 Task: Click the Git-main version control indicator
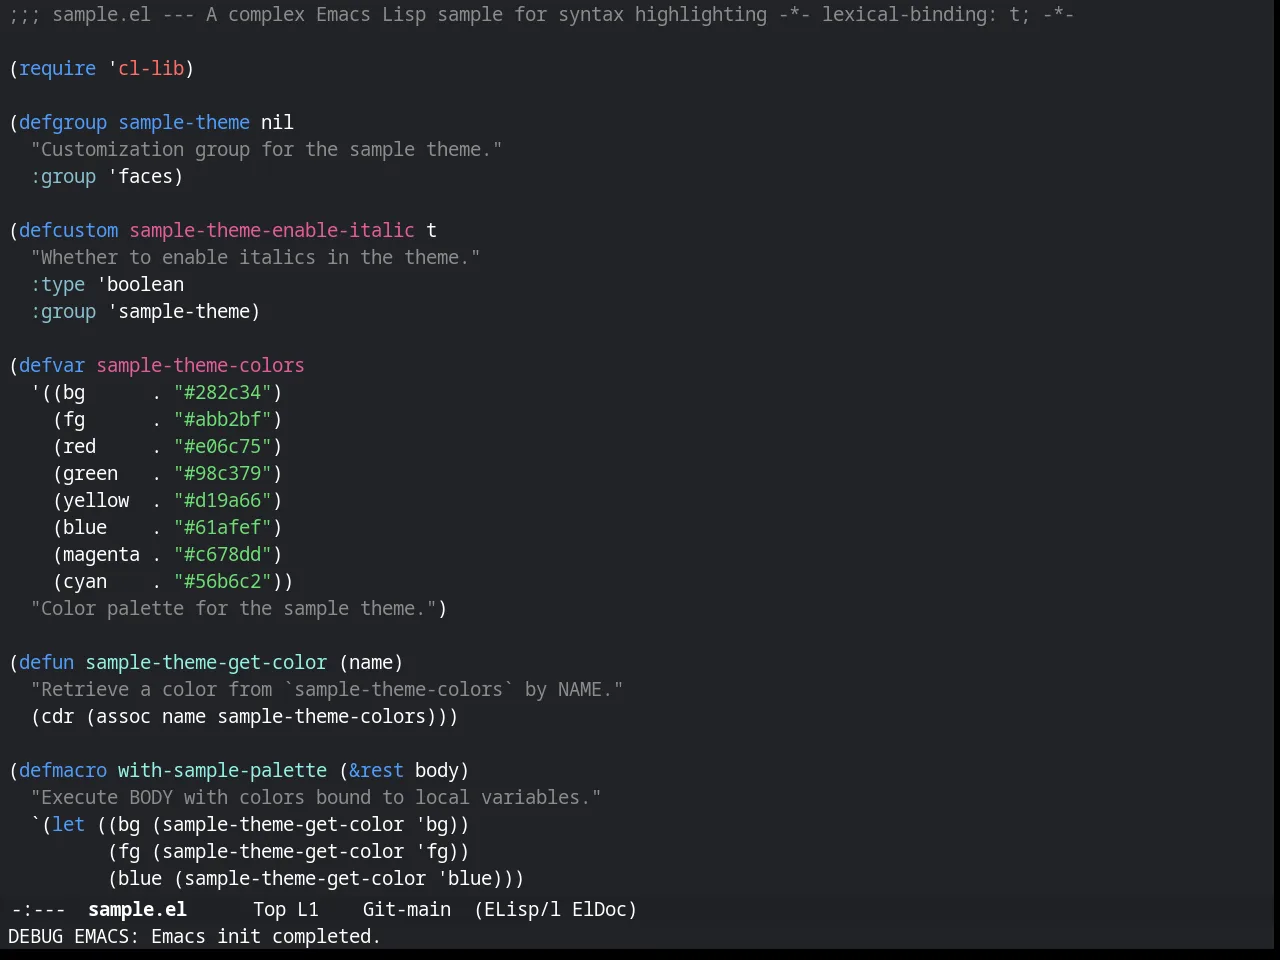point(406,909)
